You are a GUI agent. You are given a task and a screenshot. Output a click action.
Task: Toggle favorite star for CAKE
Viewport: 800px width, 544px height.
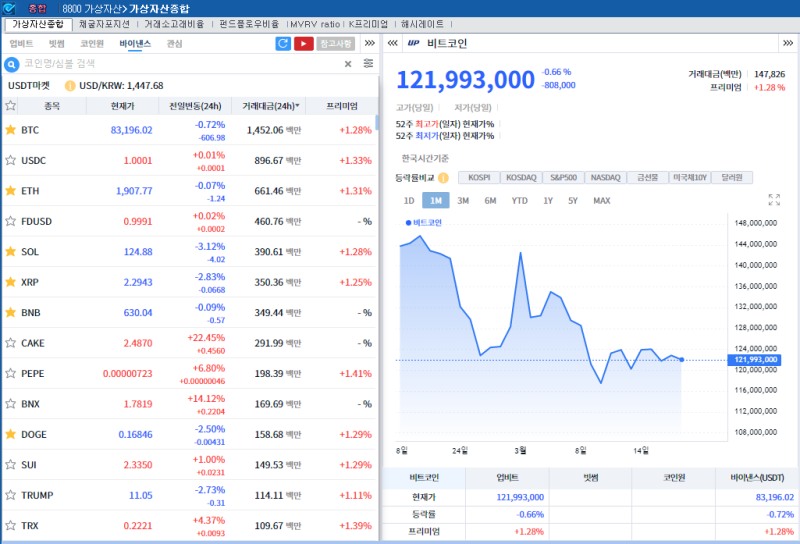[10, 342]
